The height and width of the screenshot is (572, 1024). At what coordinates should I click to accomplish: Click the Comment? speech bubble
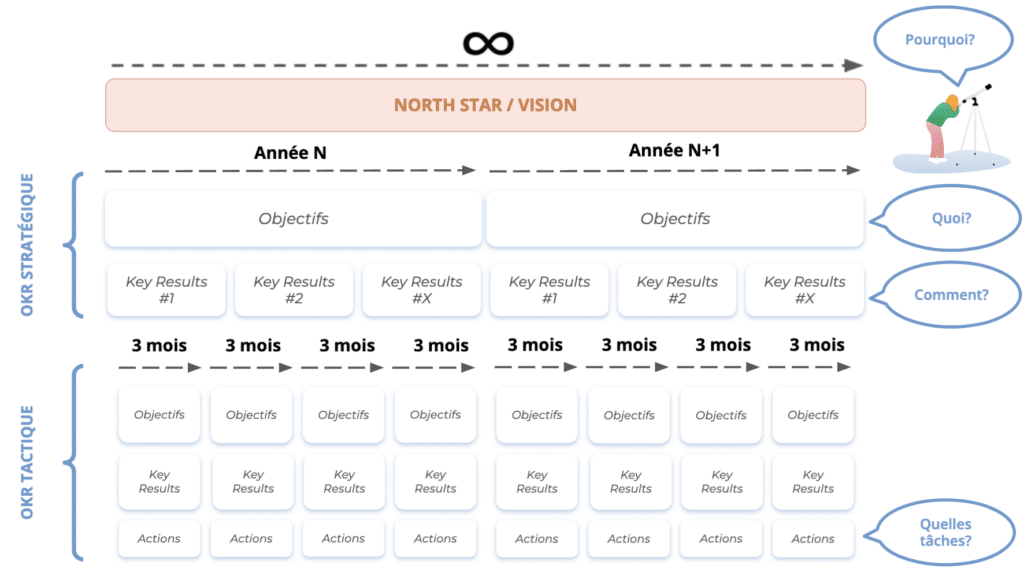tap(946, 295)
